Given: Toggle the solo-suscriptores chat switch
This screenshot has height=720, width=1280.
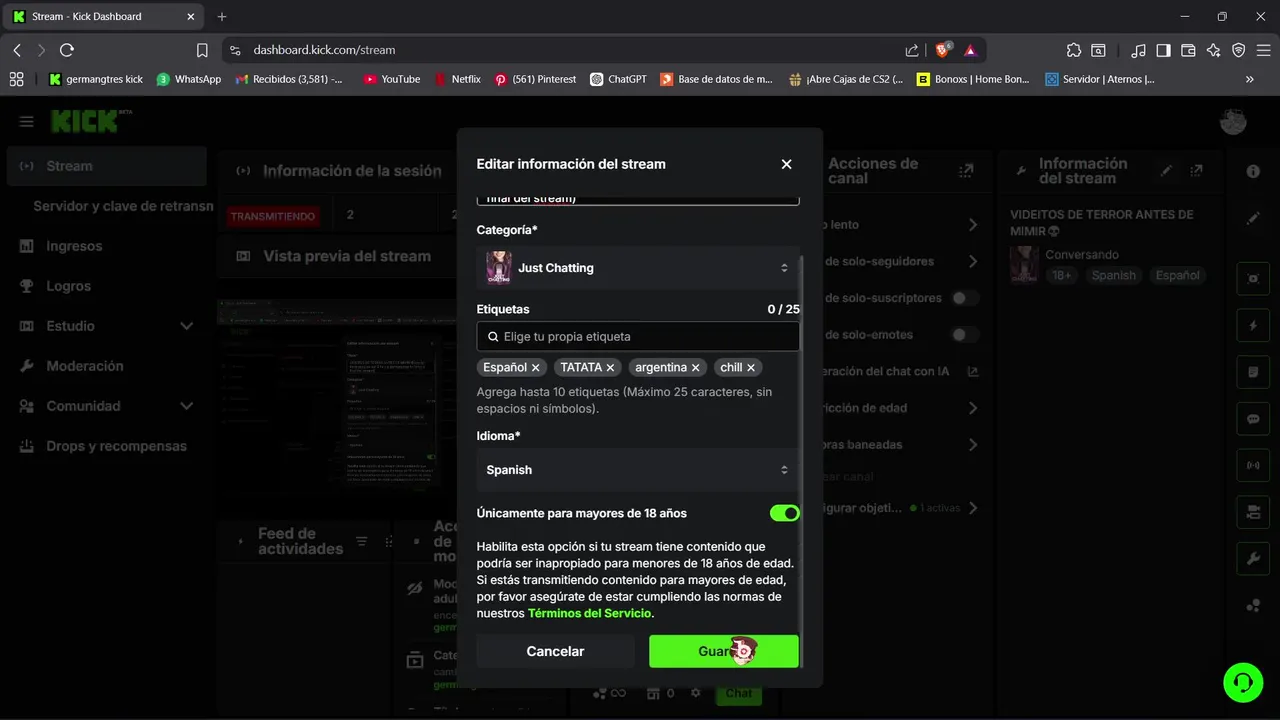Looking at the screenshot, I should click(x=965, y=298).
